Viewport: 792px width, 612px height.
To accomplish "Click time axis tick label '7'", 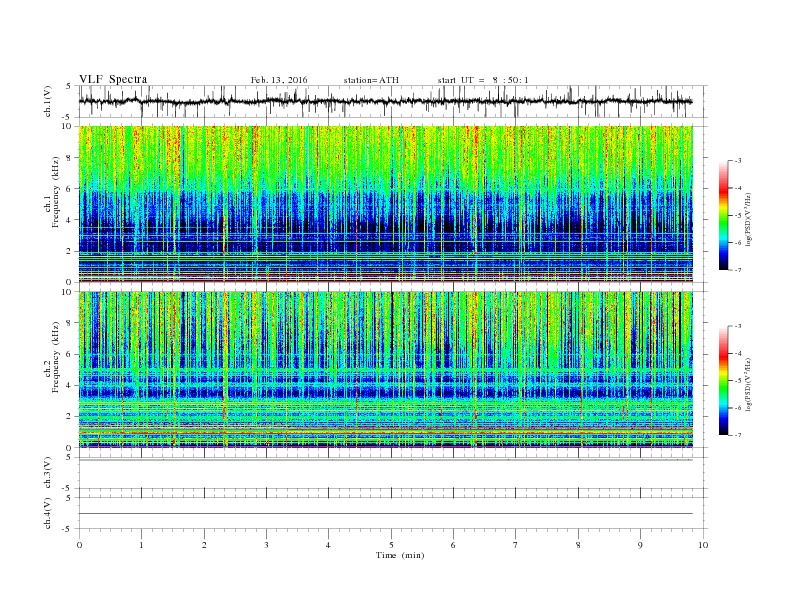I will (x=516, y=545).
